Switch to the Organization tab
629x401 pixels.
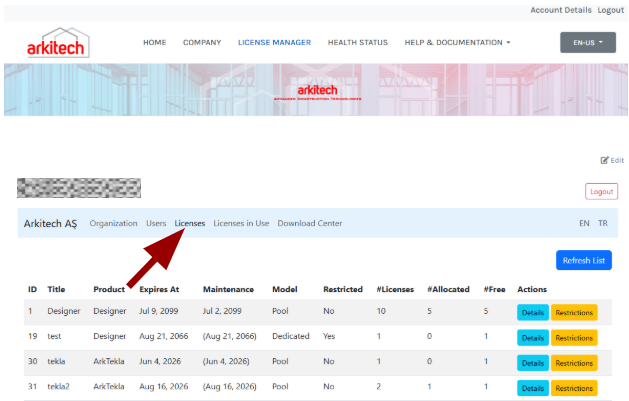(114, 223)
